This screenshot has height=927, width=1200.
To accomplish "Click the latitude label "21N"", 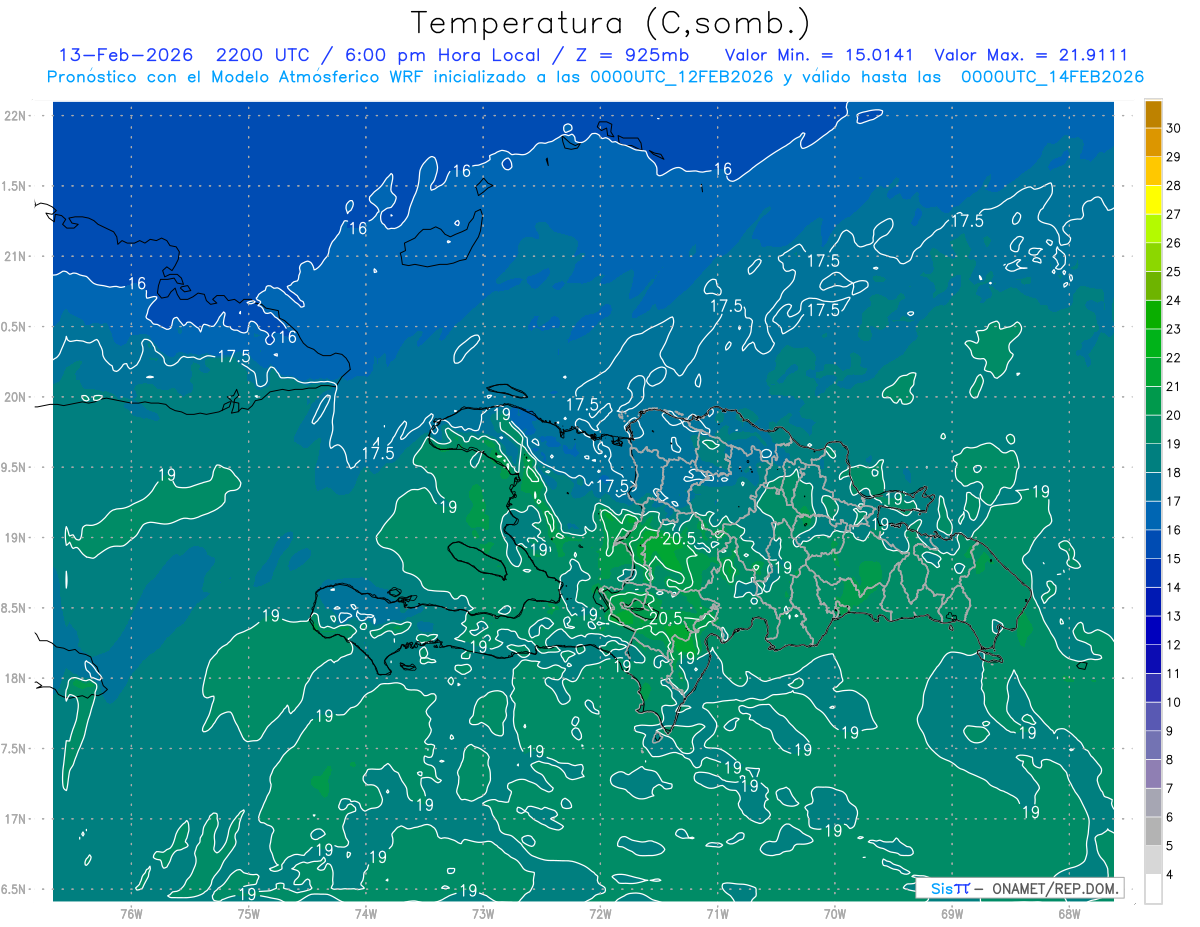I will pyautogui.click(x=17, y=256).
